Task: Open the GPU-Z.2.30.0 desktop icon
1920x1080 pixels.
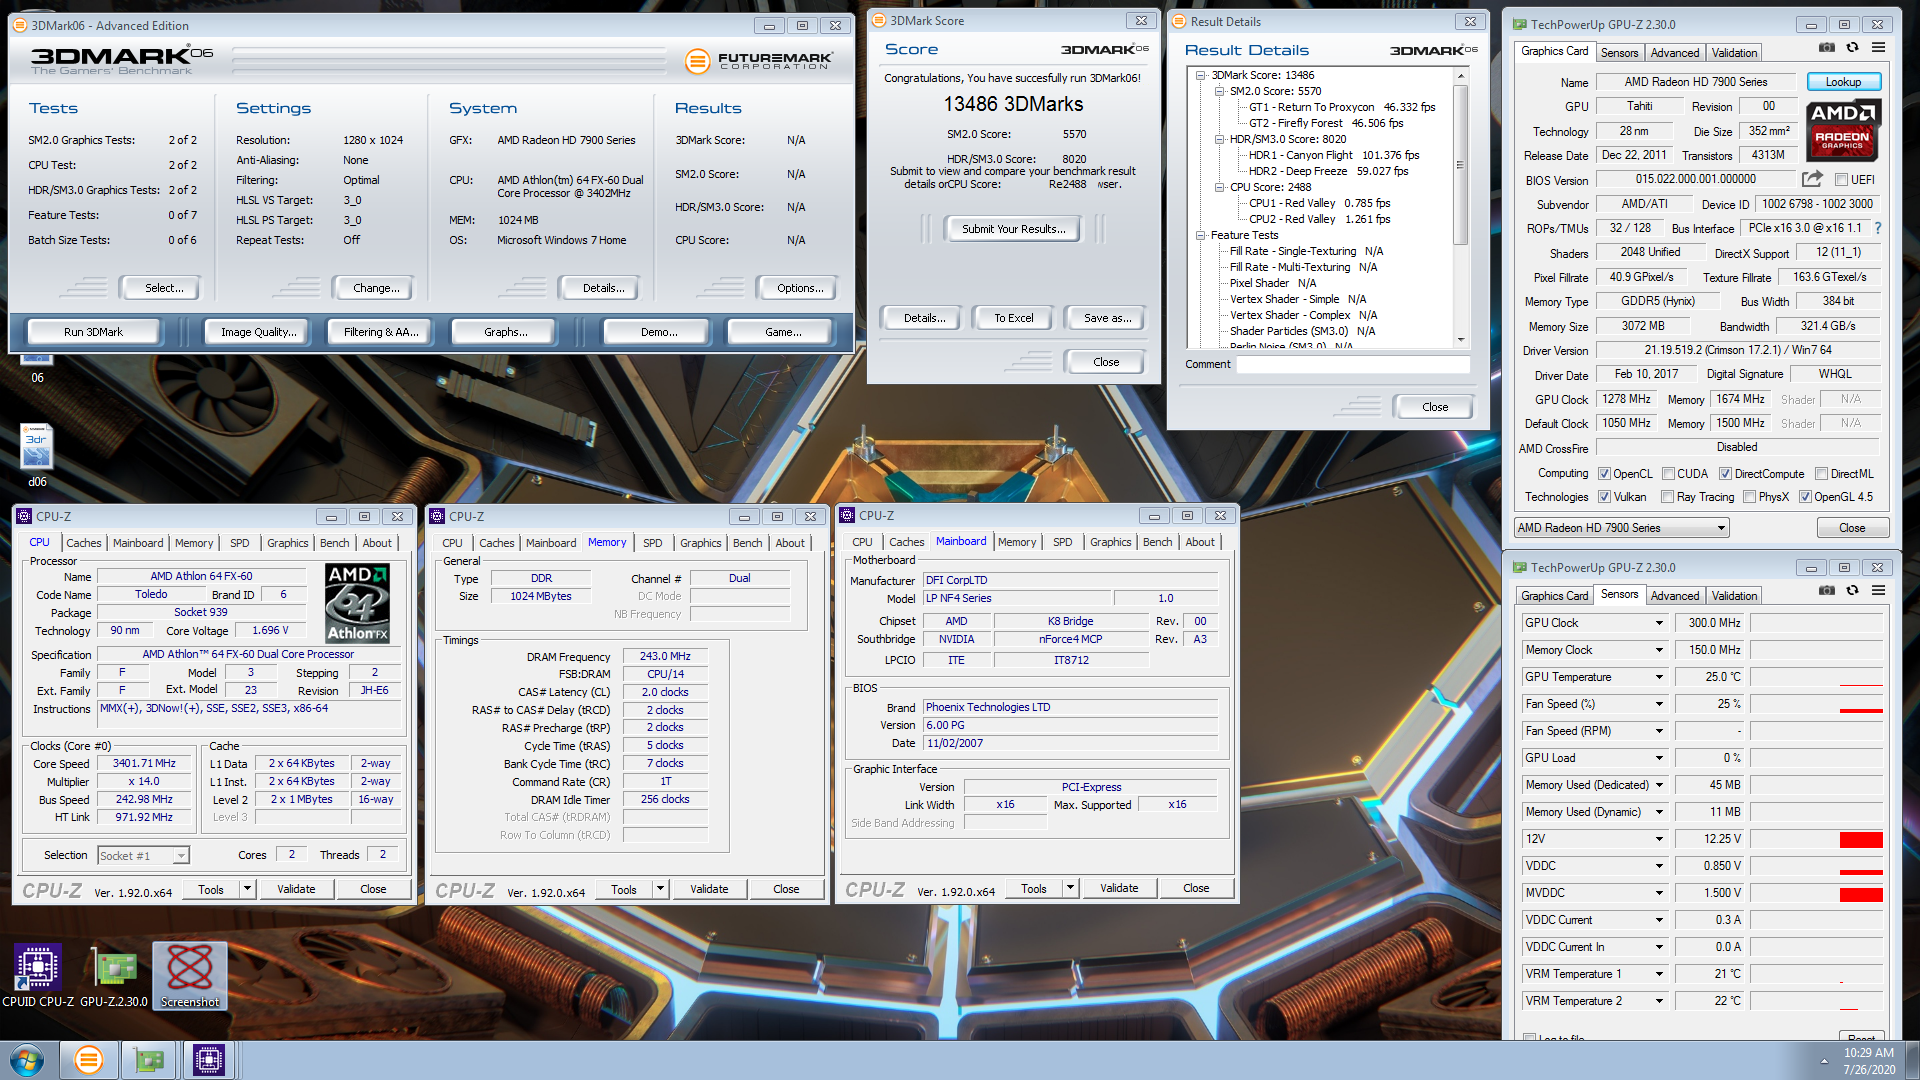Action: [x=114, y=976]
